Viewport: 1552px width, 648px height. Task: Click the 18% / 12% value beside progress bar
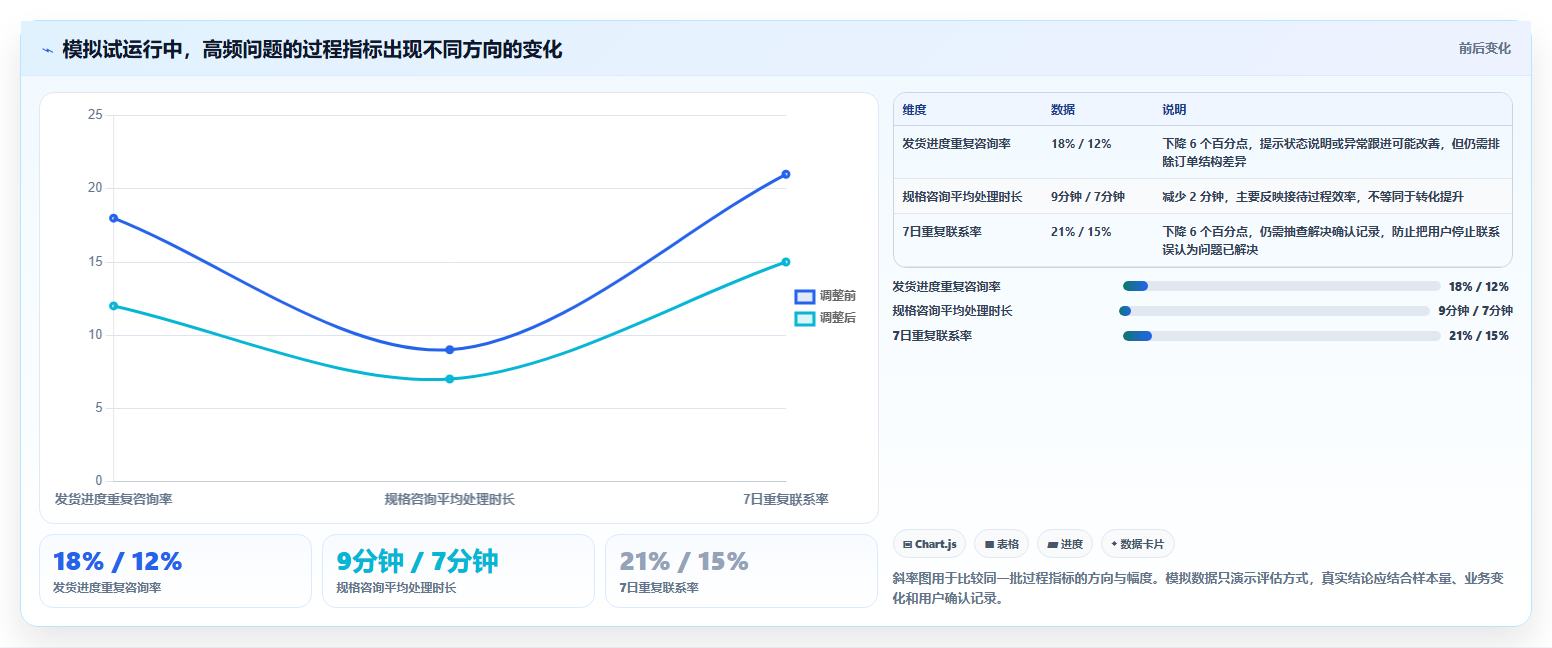[1478, 287]
